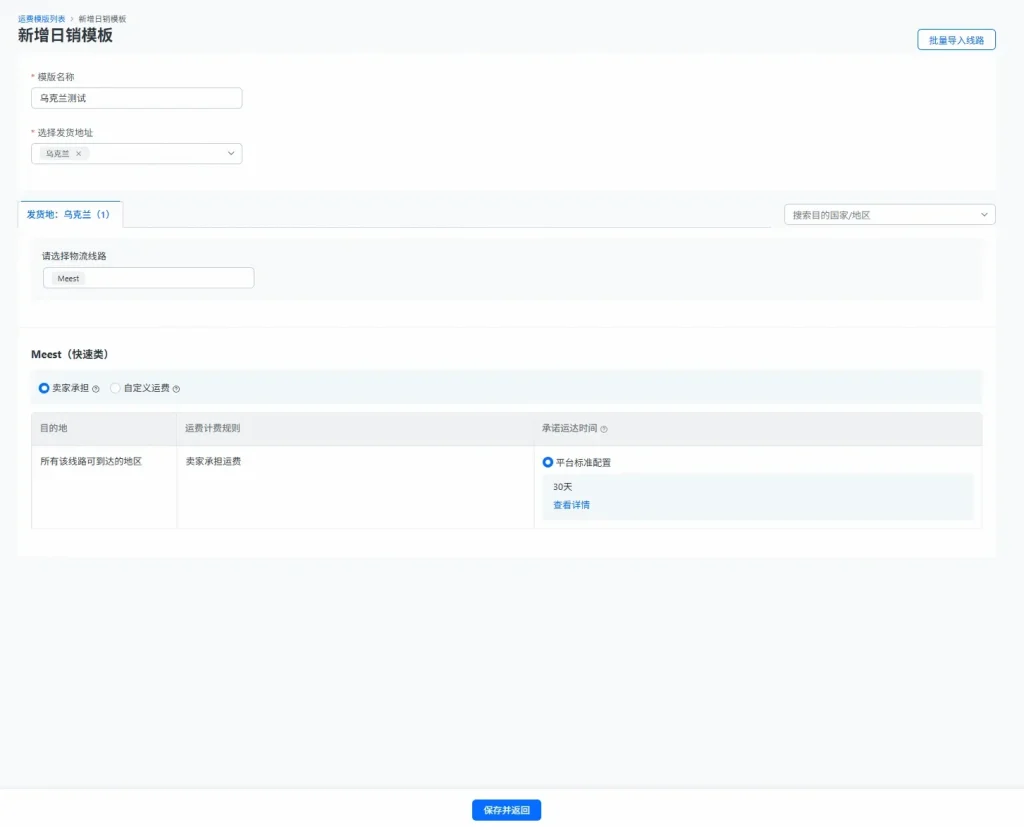Viewport: 1024px width, 827px height.
Task: Click the 批量导入线路 button
Action: click(x=956, y=40)
